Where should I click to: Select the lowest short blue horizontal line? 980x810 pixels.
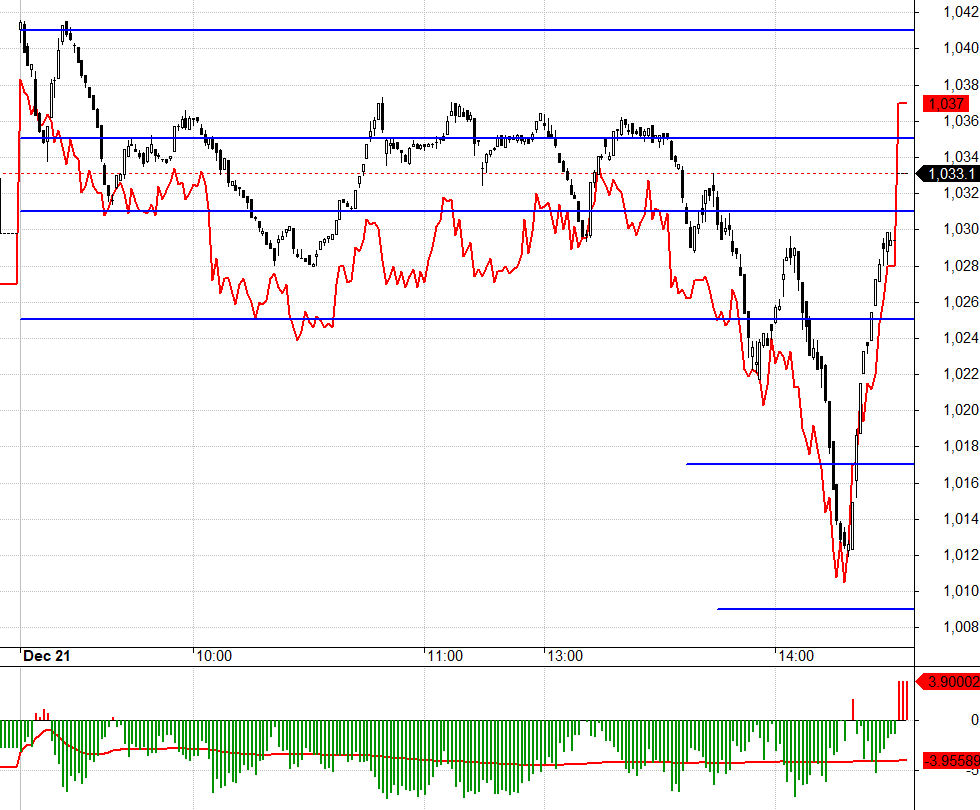[x=816, y=609]
